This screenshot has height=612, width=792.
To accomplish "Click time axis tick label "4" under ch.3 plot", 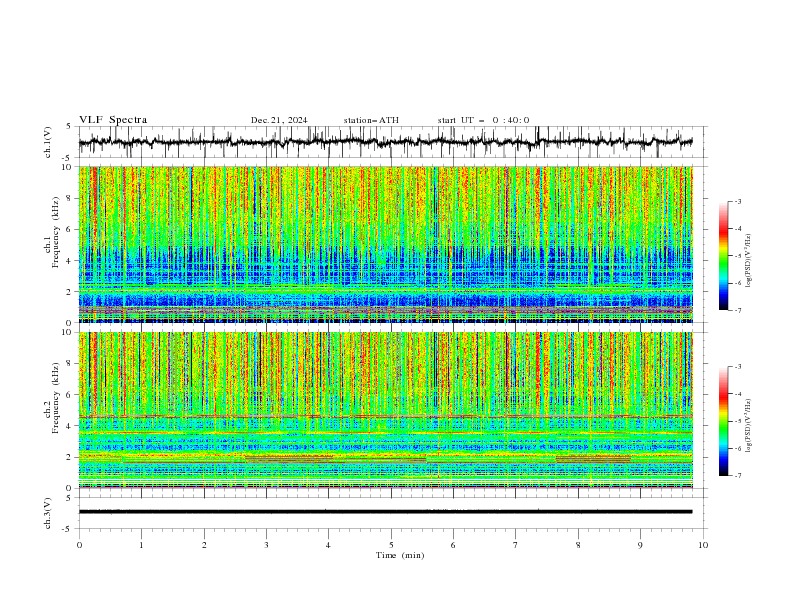I will tap(328, 545).
